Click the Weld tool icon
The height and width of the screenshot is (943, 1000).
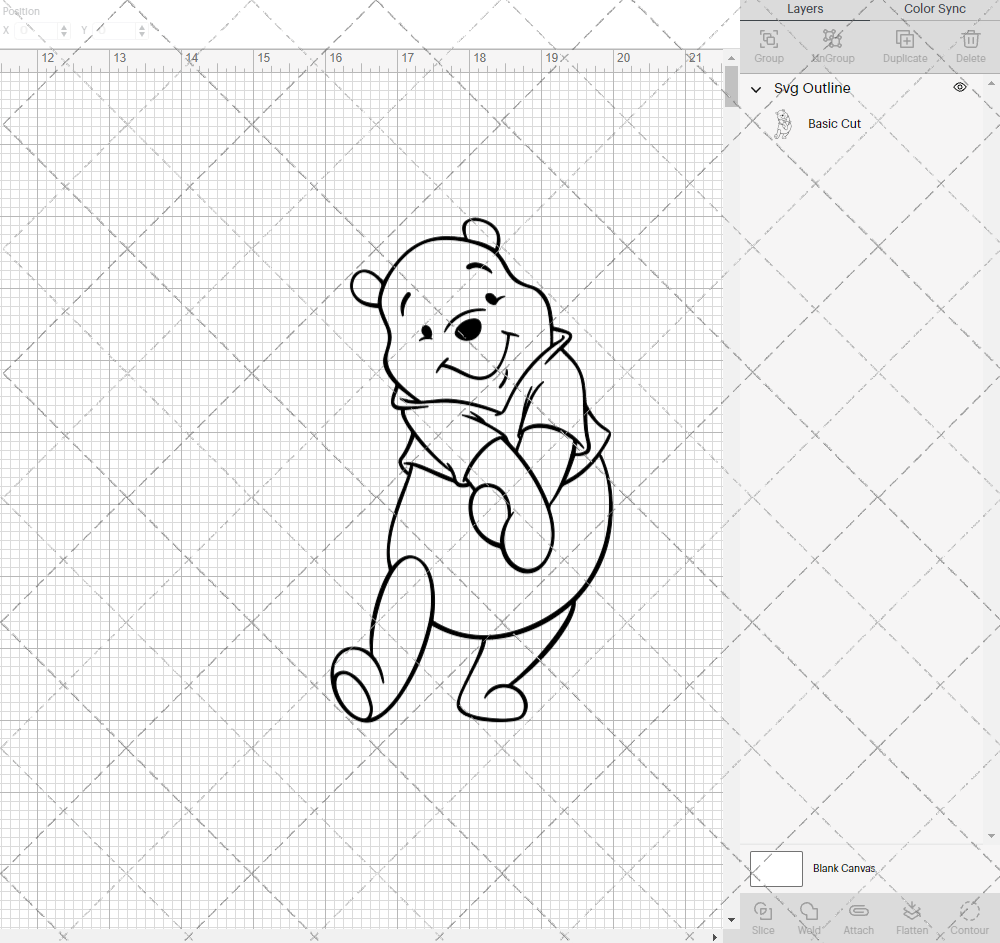pos(809,911)
